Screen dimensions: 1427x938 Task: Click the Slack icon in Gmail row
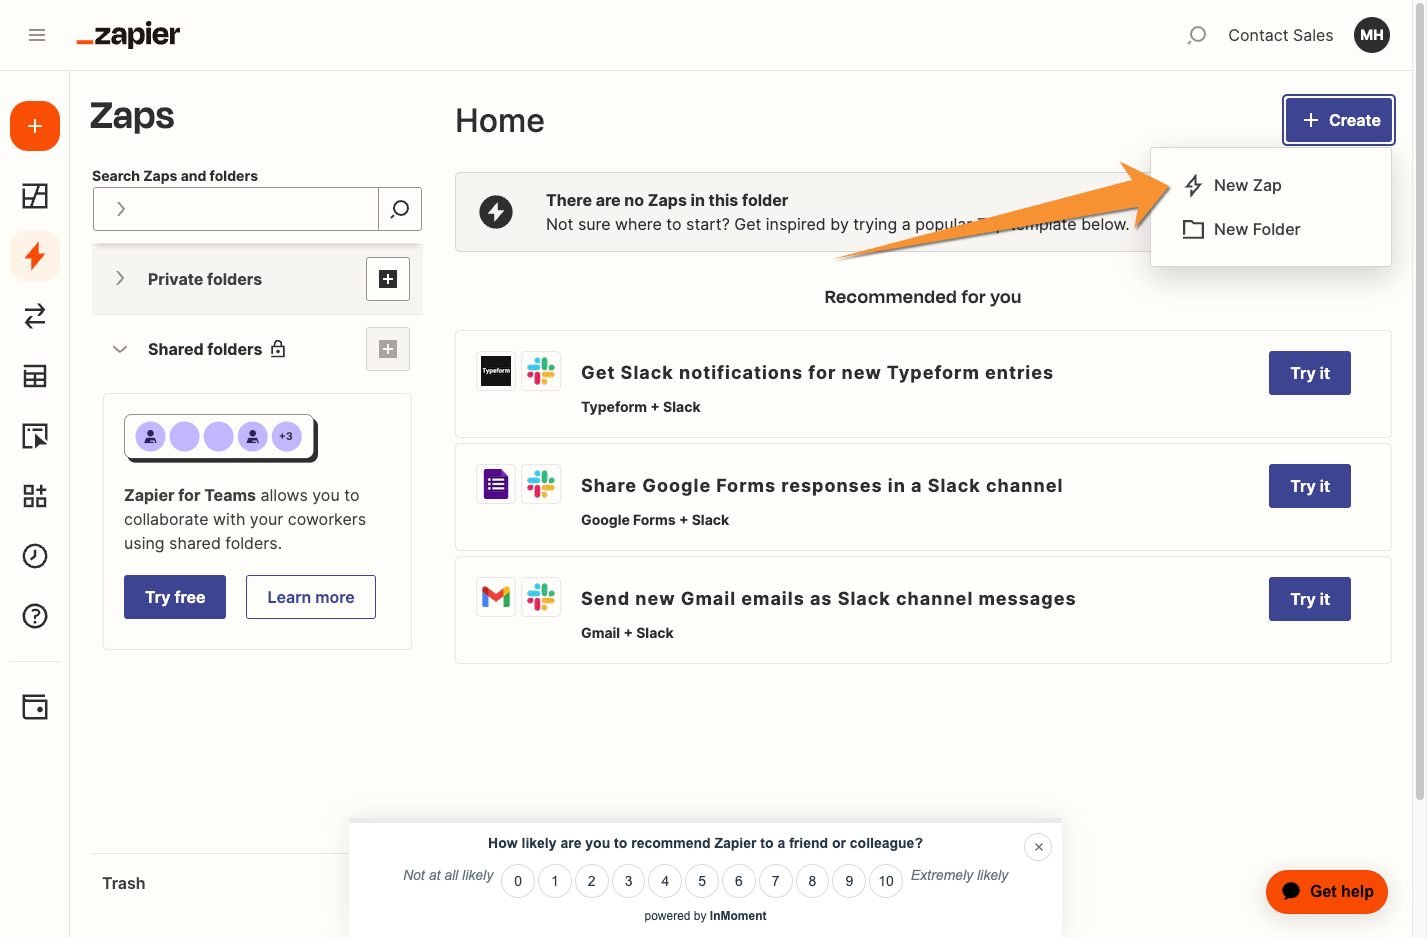541,597
